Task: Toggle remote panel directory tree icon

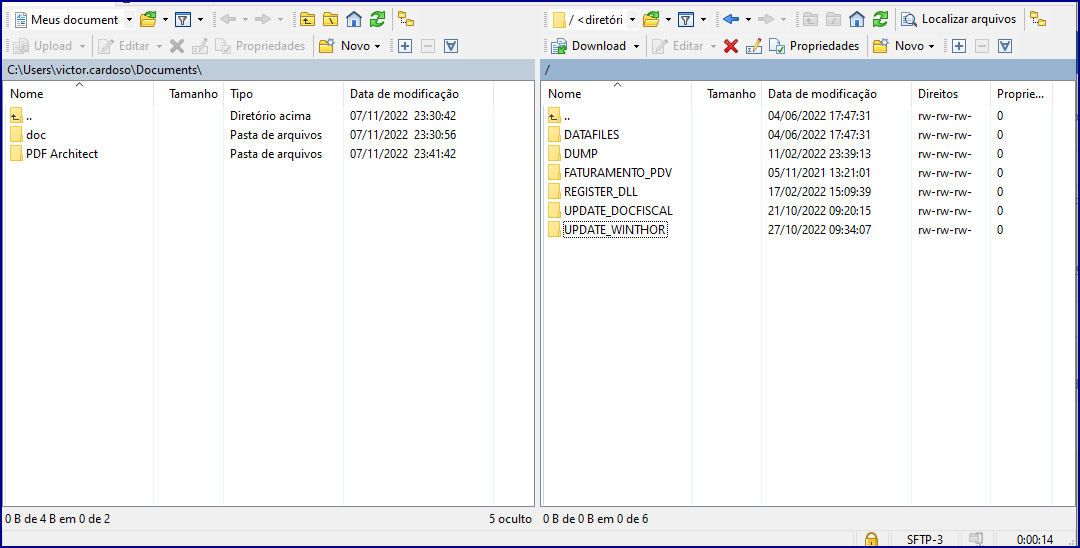Action: 1038,20
